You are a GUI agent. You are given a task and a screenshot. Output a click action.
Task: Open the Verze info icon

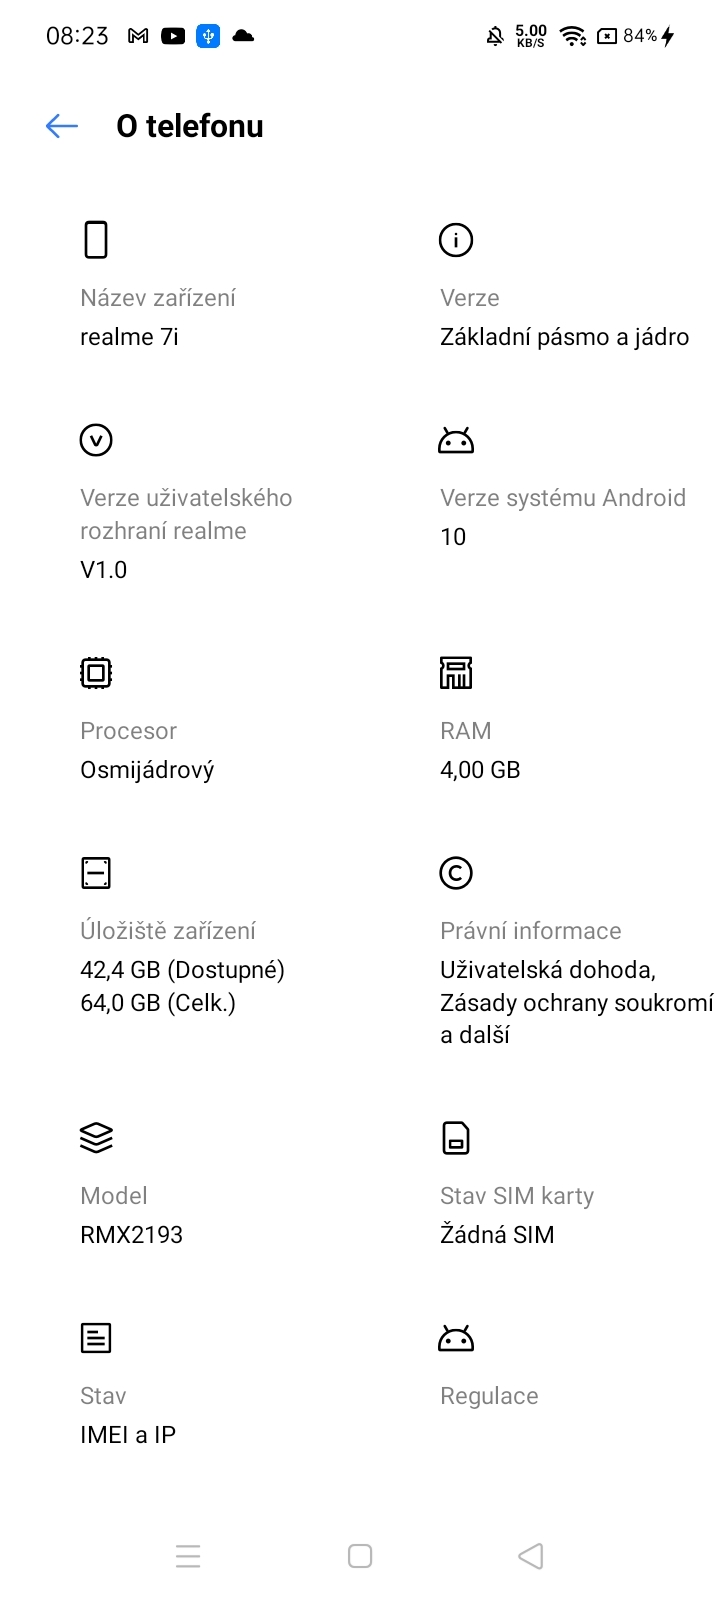pos(456,239)
